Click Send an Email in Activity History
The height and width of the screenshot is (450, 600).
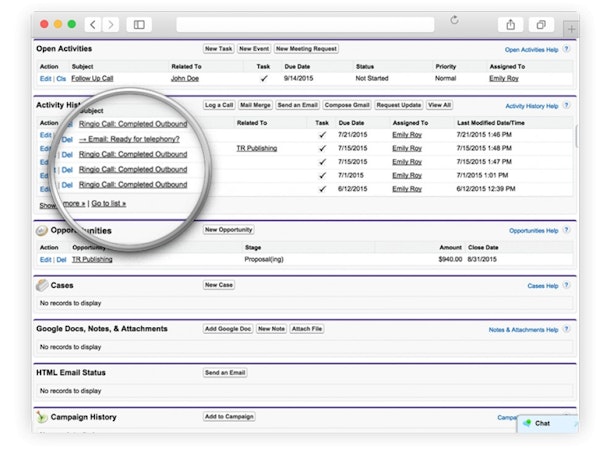(x=297, y=105)
